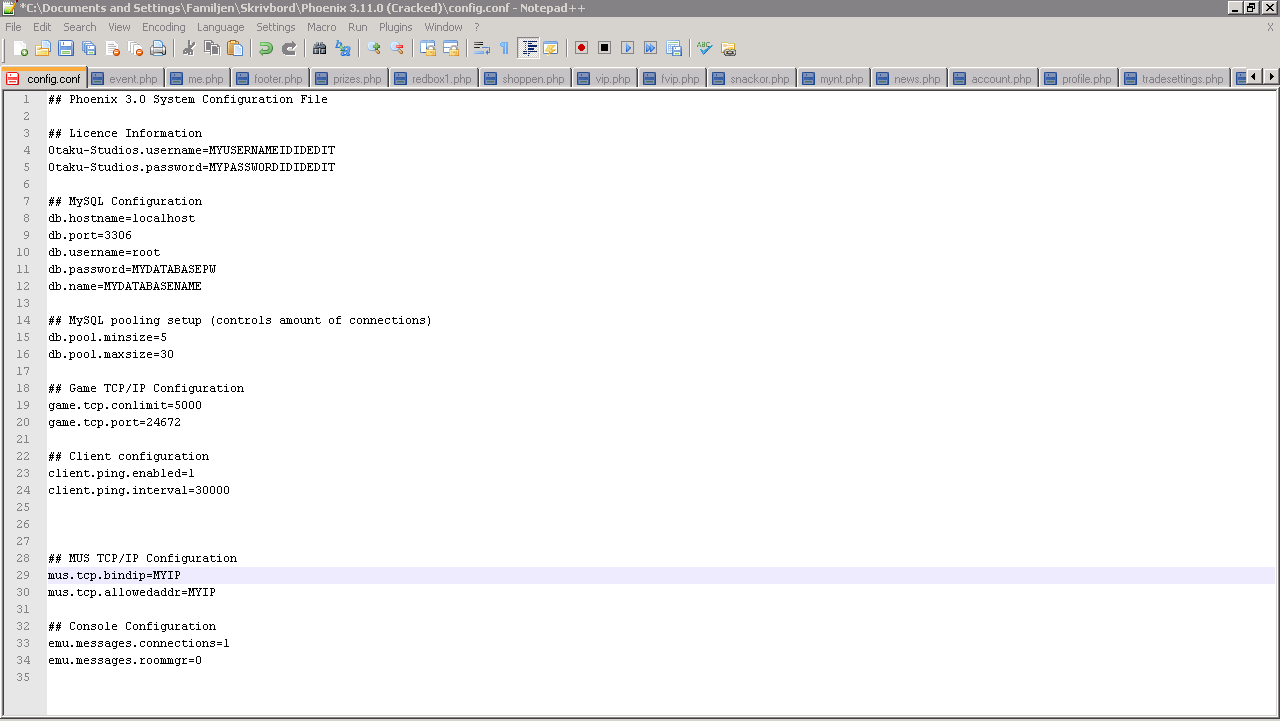Stop macro recording with the black square
This screenshot has height=721, width=1280.
tap(604, 48)
